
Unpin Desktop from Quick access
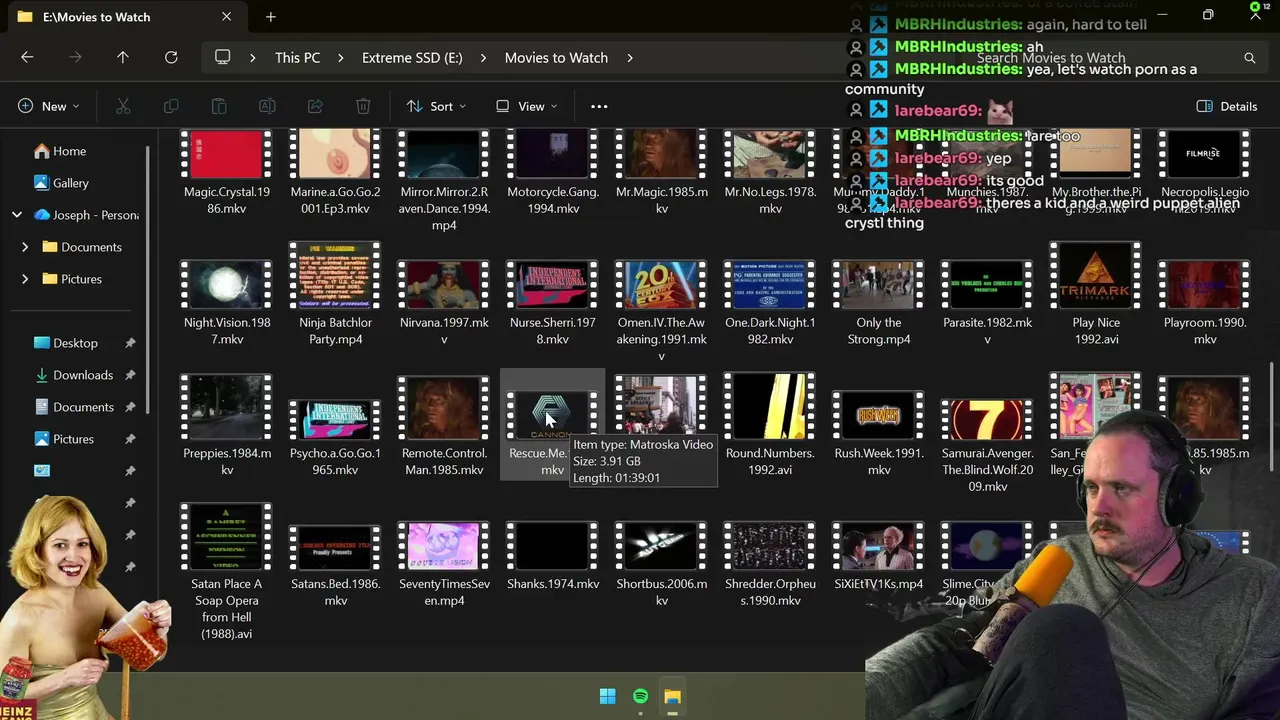coord(130,343)
